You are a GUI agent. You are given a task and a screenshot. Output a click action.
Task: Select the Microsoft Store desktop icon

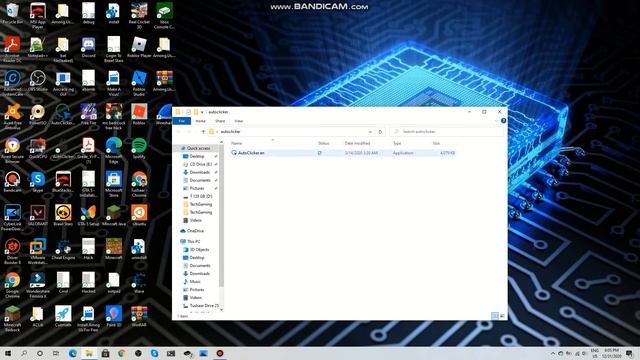click(113, 184)
